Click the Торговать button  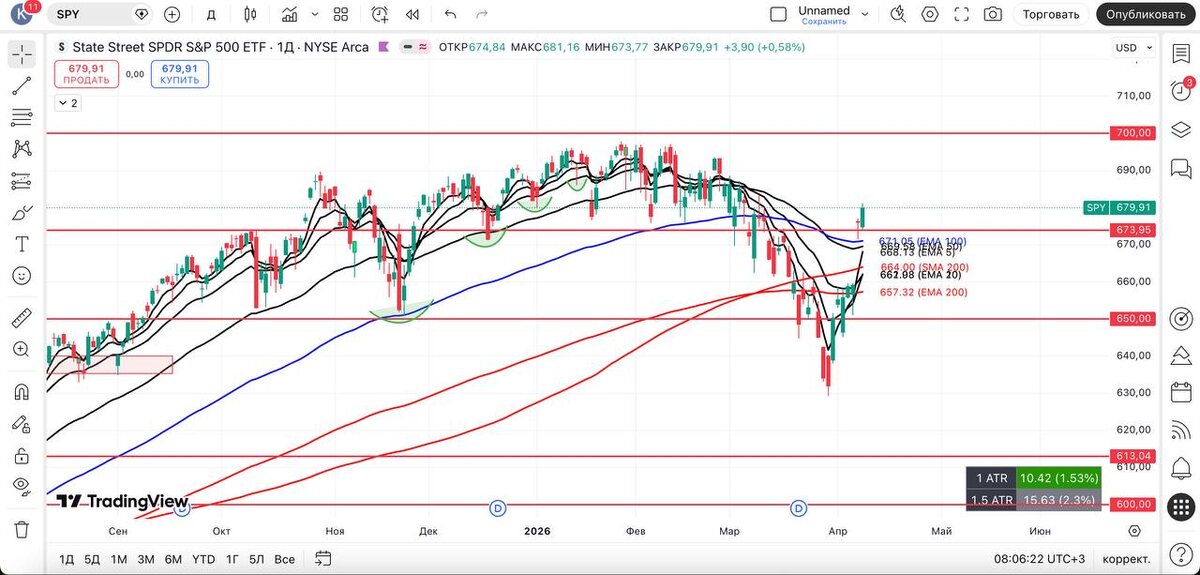click(x=1051, y=14)
